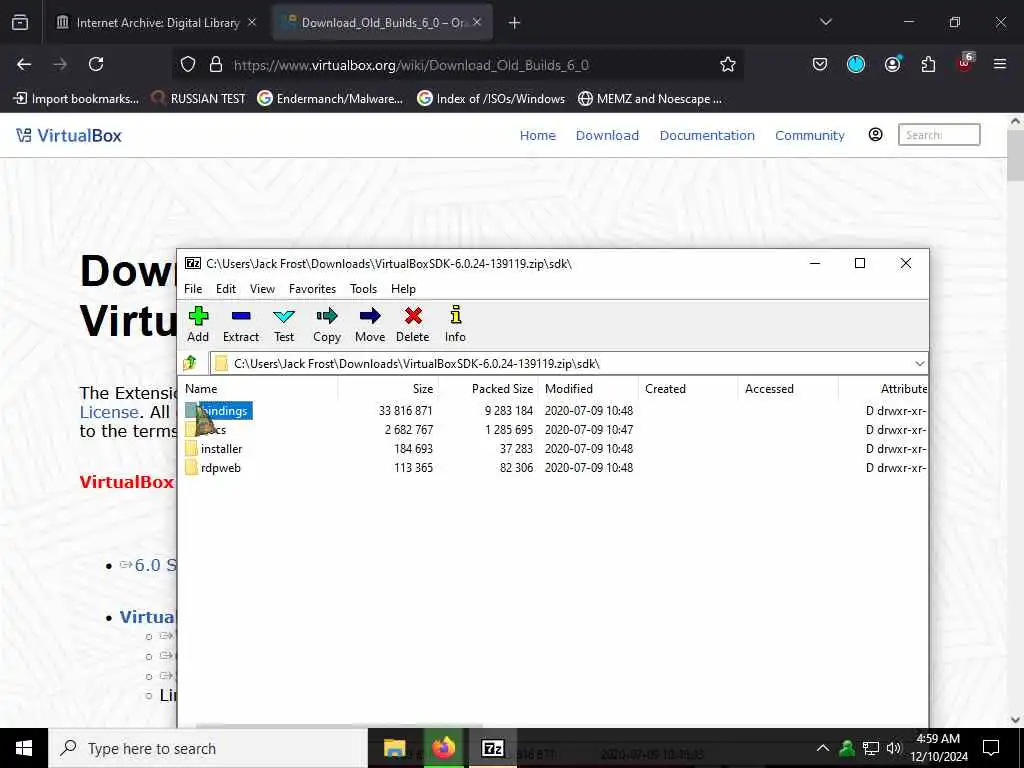Click the Add toolbar icon in 7-Zip
Image resolution: width=1024 pixels, height=768 pixels.
(198, 317)
